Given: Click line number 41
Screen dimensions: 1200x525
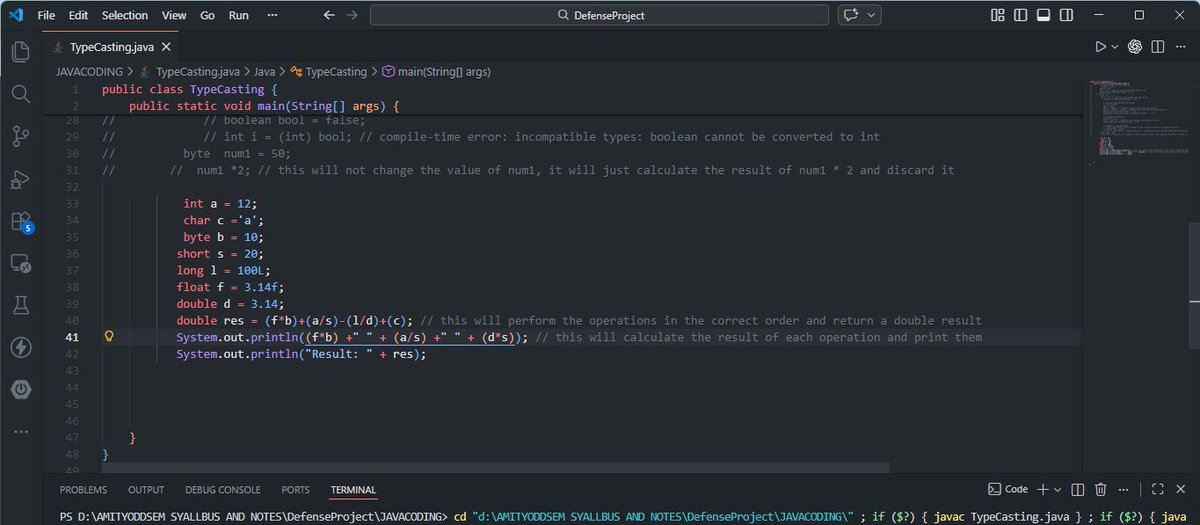Looking at the screenshot, I should [72, 337].
